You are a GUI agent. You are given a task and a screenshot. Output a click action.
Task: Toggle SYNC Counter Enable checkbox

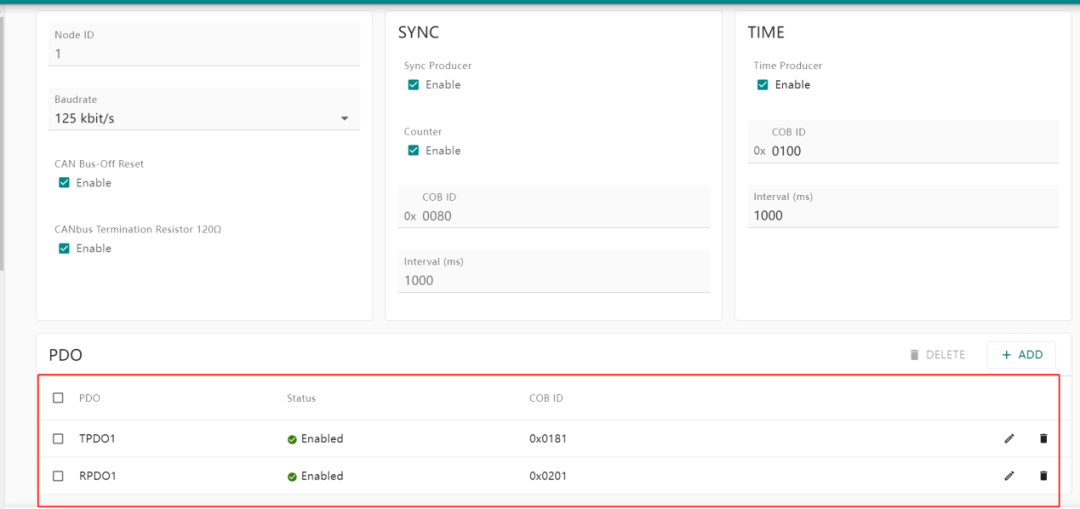pyautogui.click(x=413, y=150)
